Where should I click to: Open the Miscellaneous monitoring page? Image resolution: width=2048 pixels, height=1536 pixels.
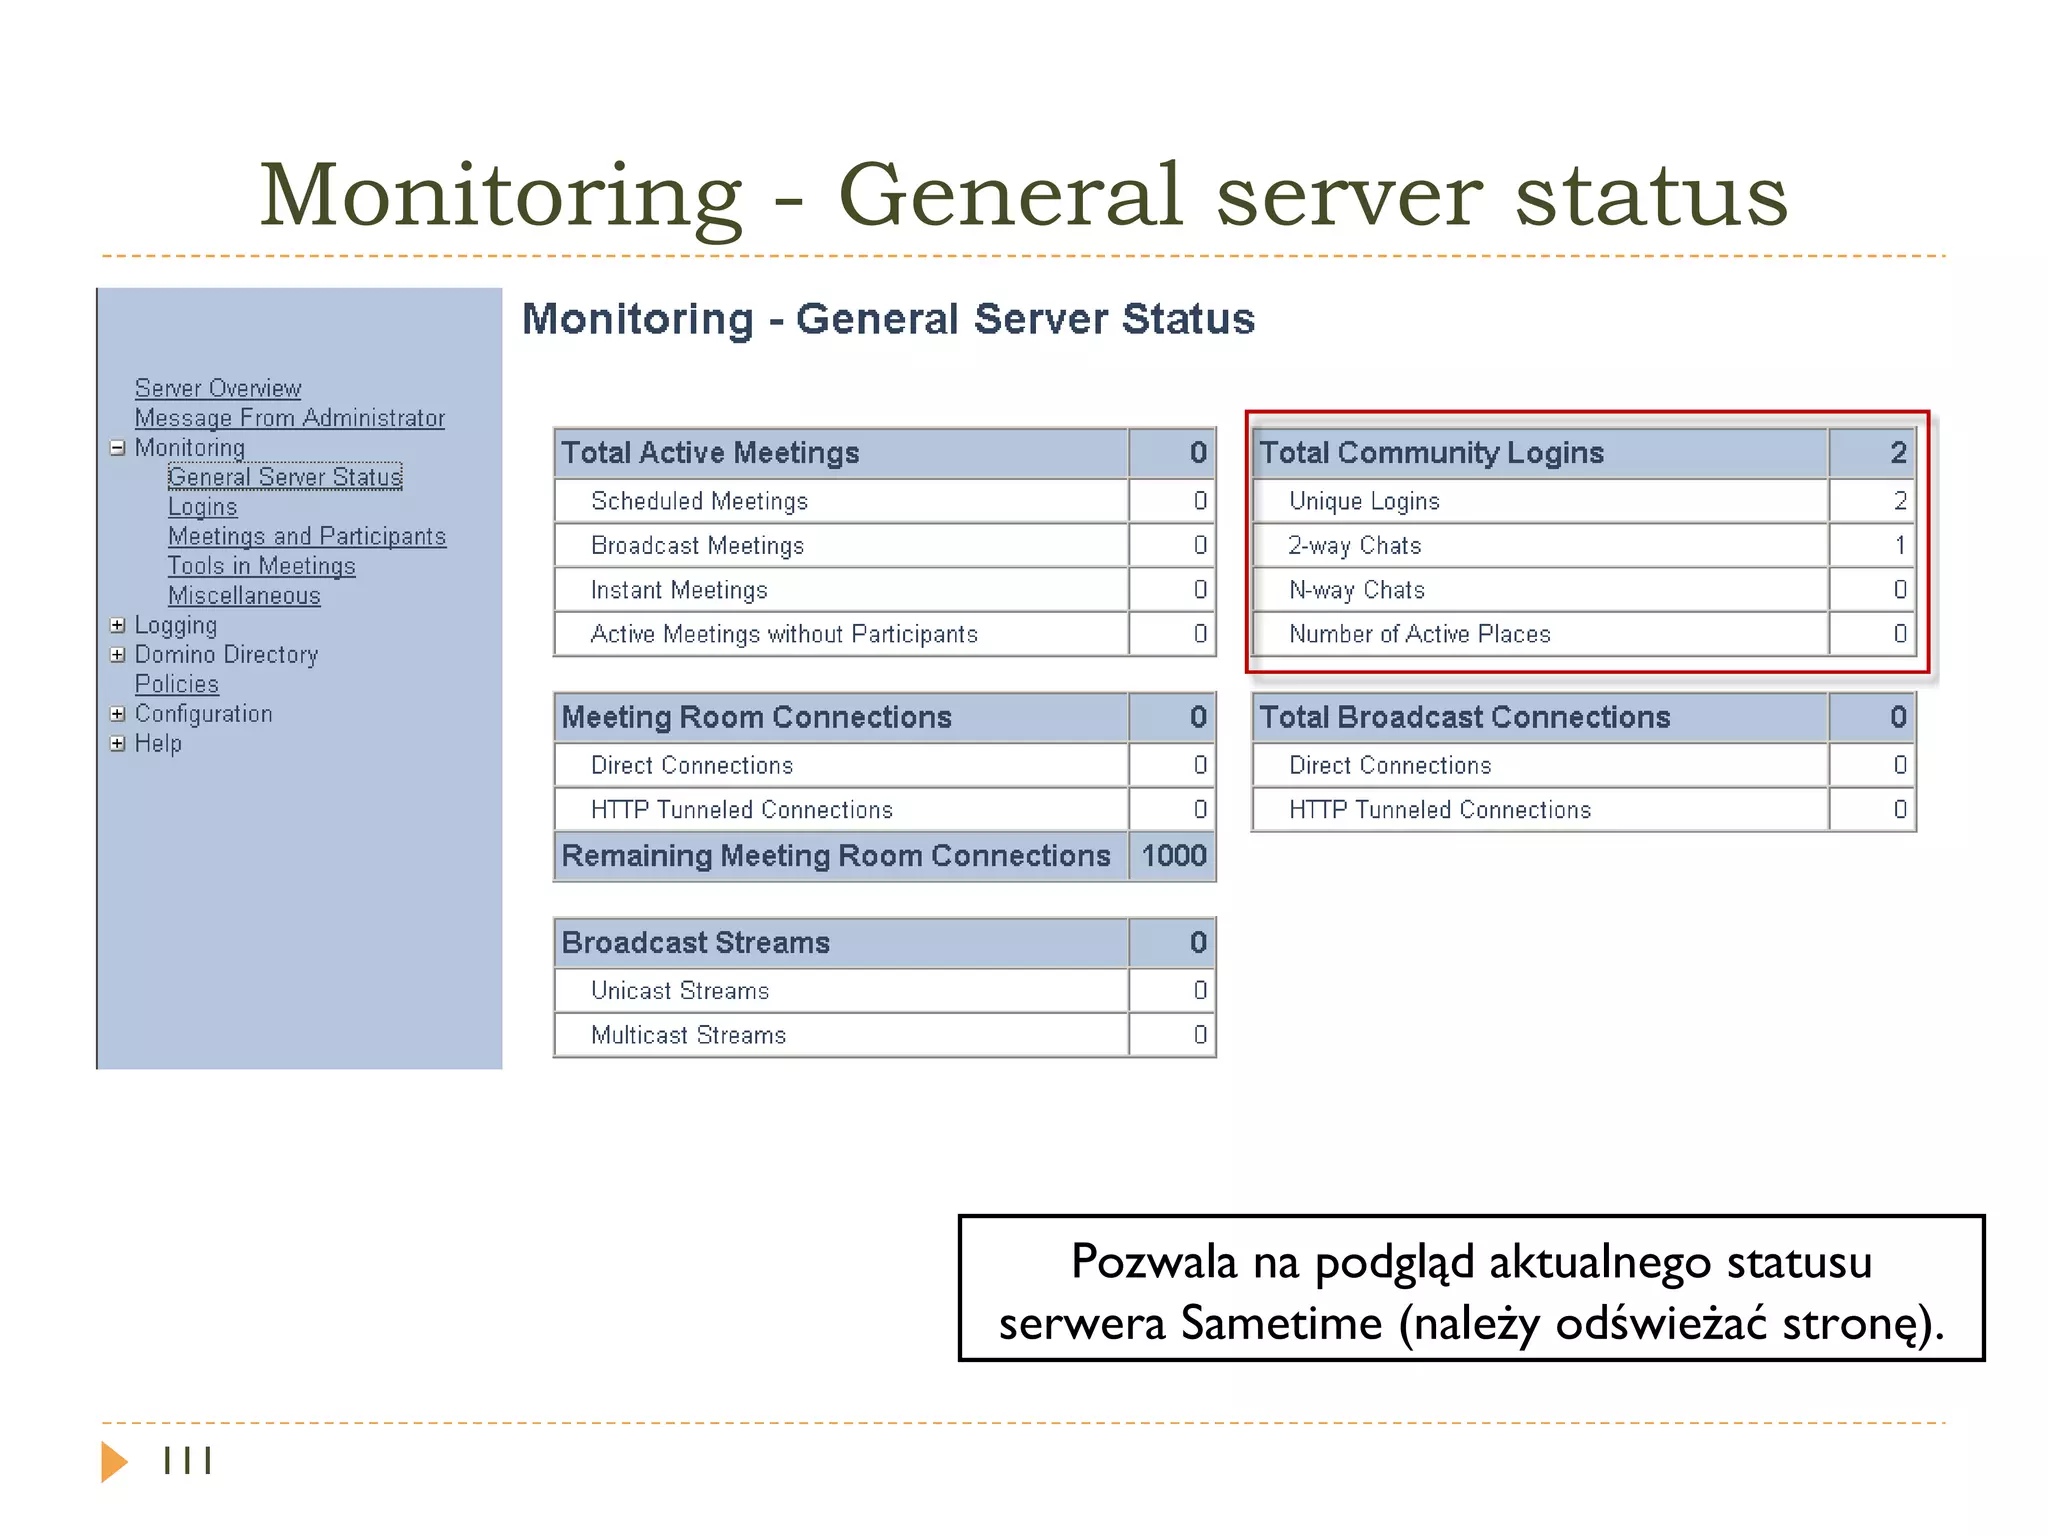(x=244, y=596)
